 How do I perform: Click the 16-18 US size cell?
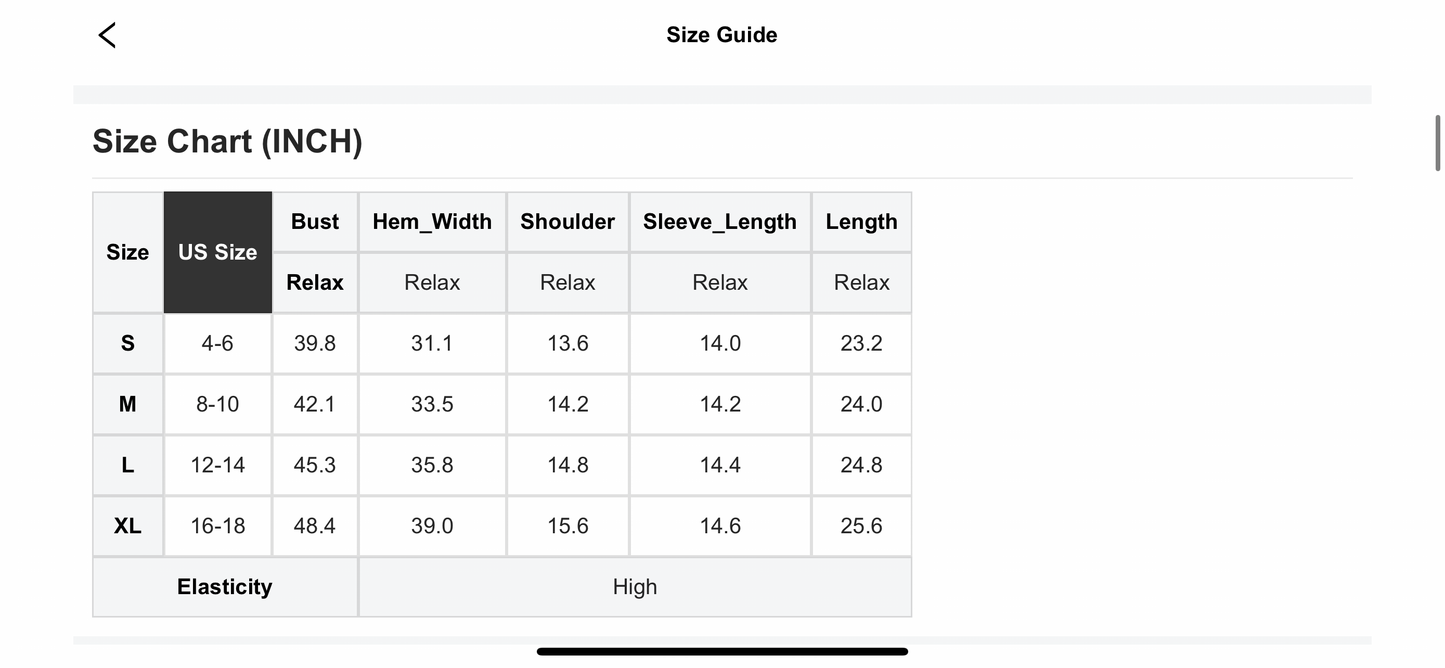pyautogui.click(x=217, y=526)
